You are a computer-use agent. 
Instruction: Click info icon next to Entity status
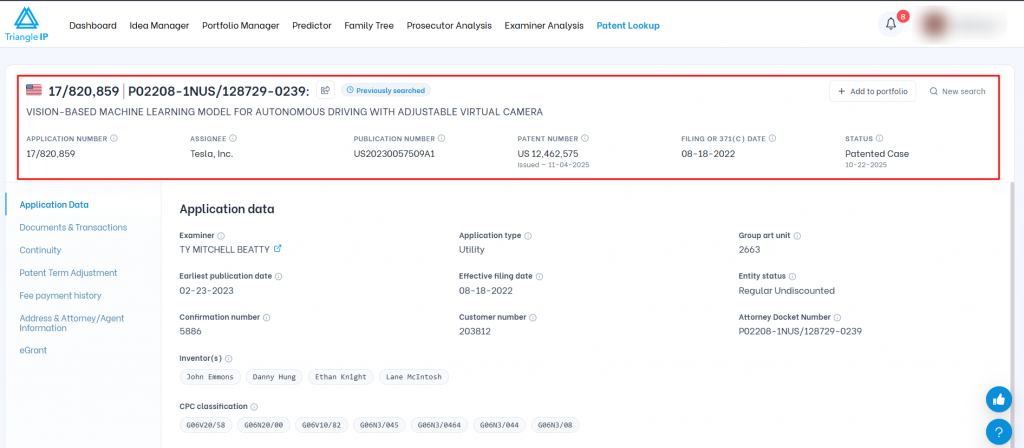click(792, 276)
